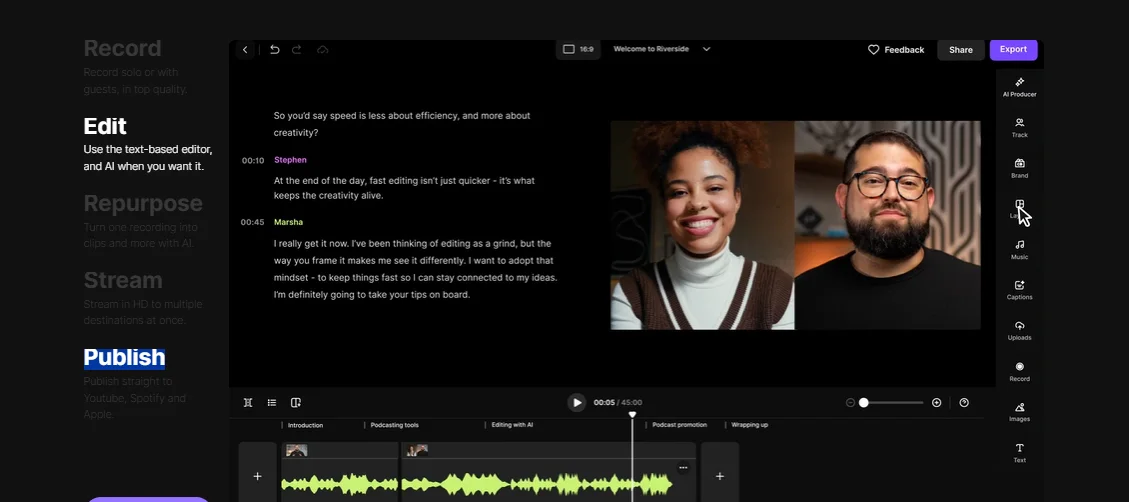Click the purple Export button
1129x502 pixels.
coord(1013,49)
